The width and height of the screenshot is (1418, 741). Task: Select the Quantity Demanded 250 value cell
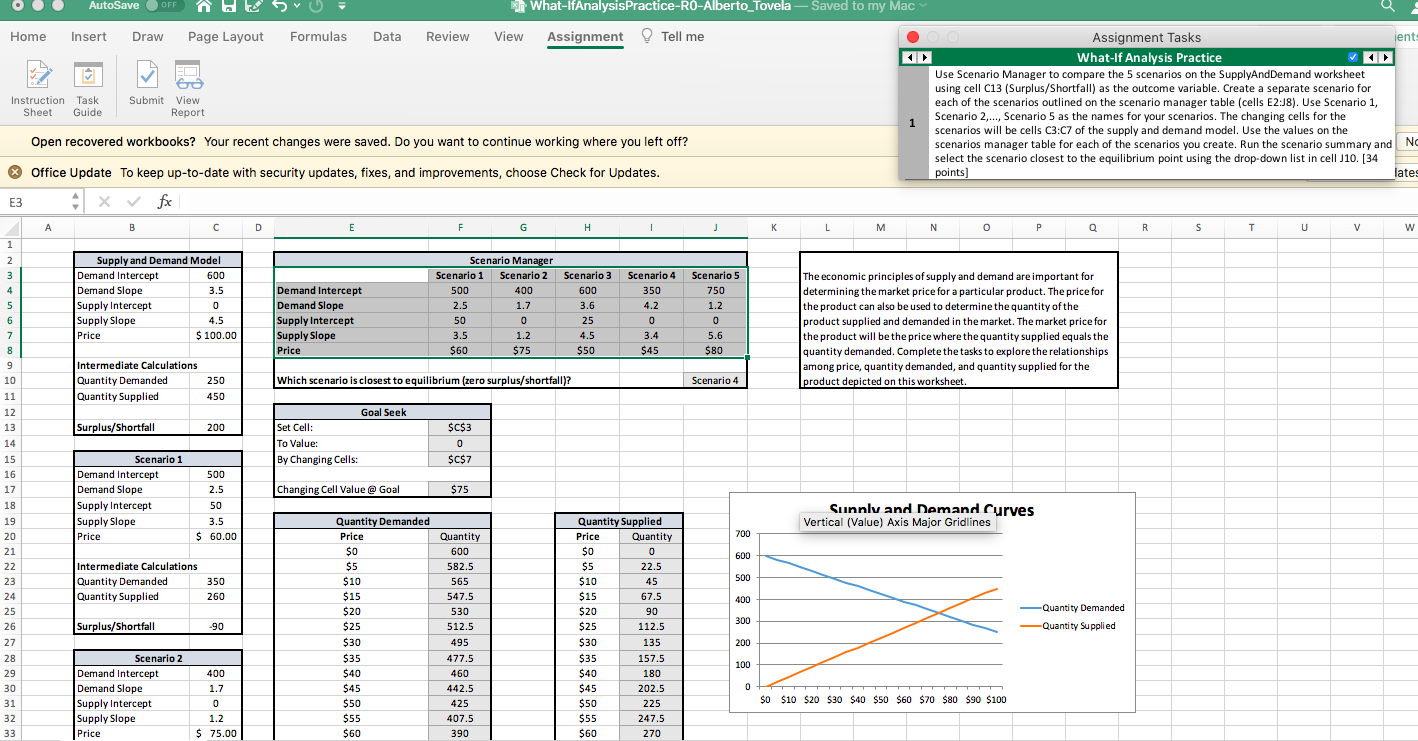[x=216, y=381]
